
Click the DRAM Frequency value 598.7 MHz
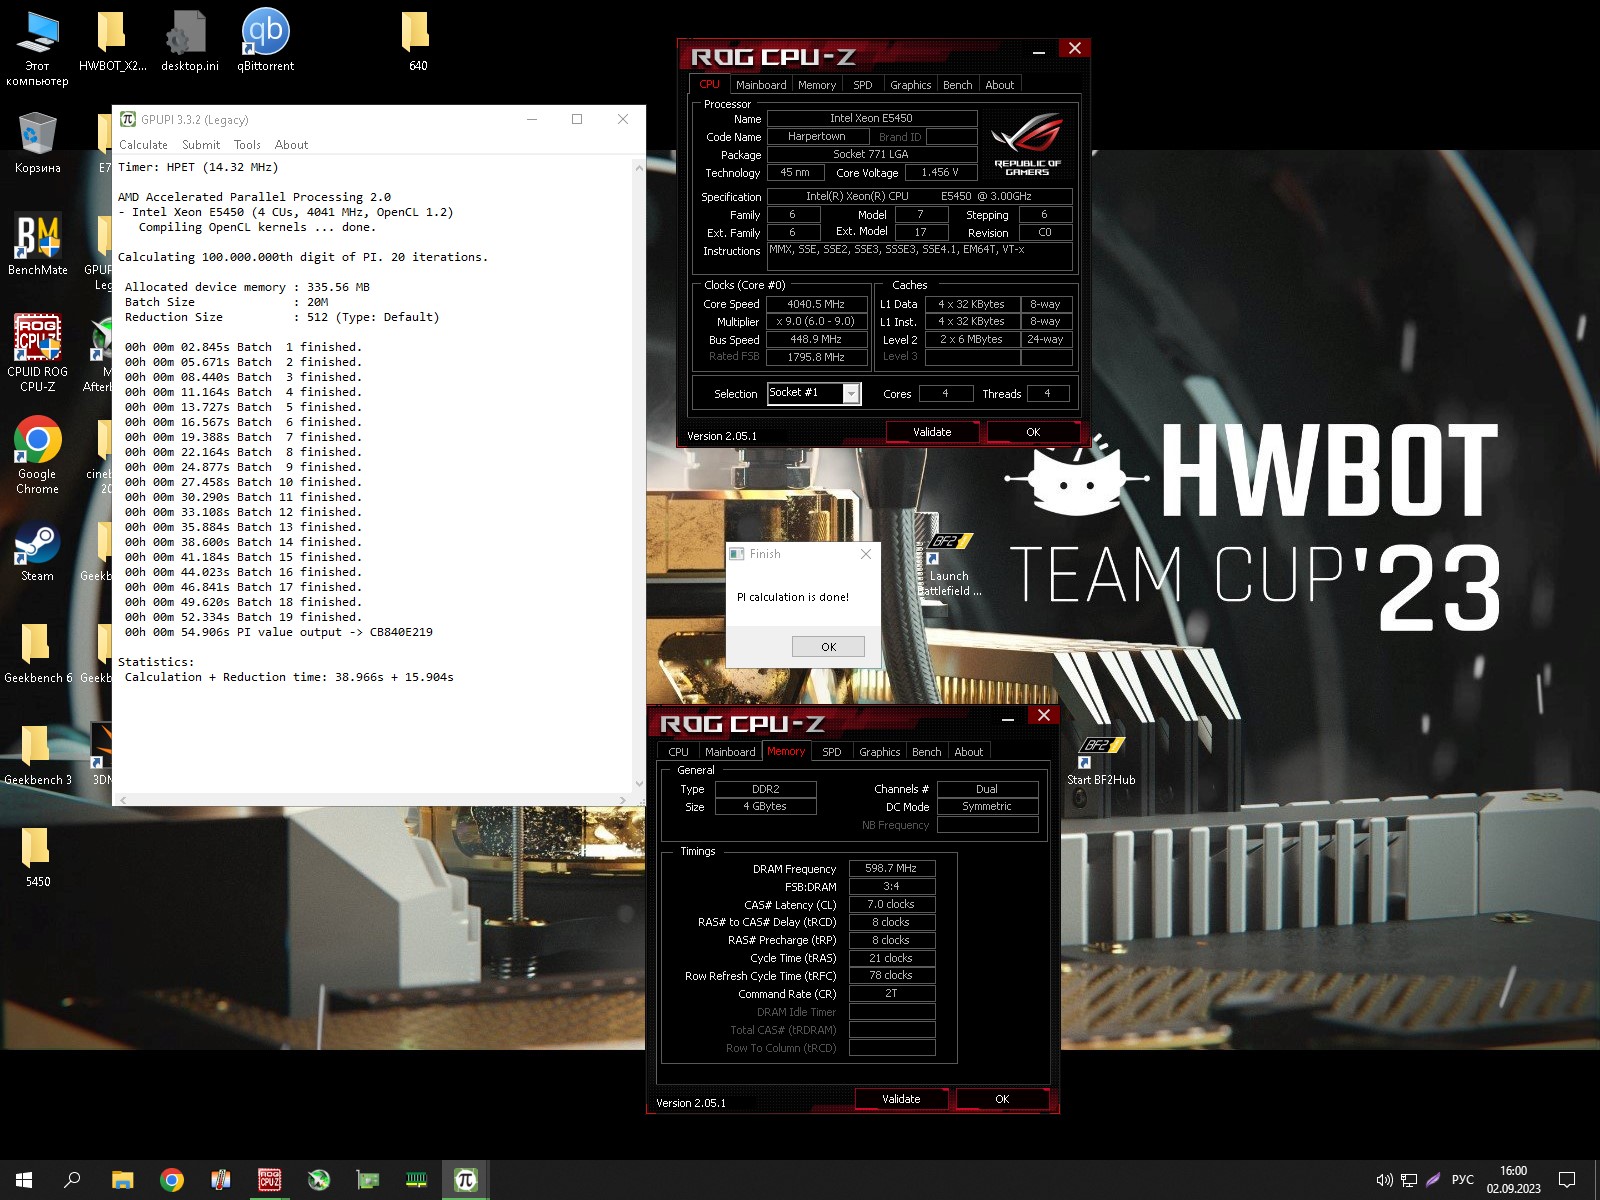point(891,868)
